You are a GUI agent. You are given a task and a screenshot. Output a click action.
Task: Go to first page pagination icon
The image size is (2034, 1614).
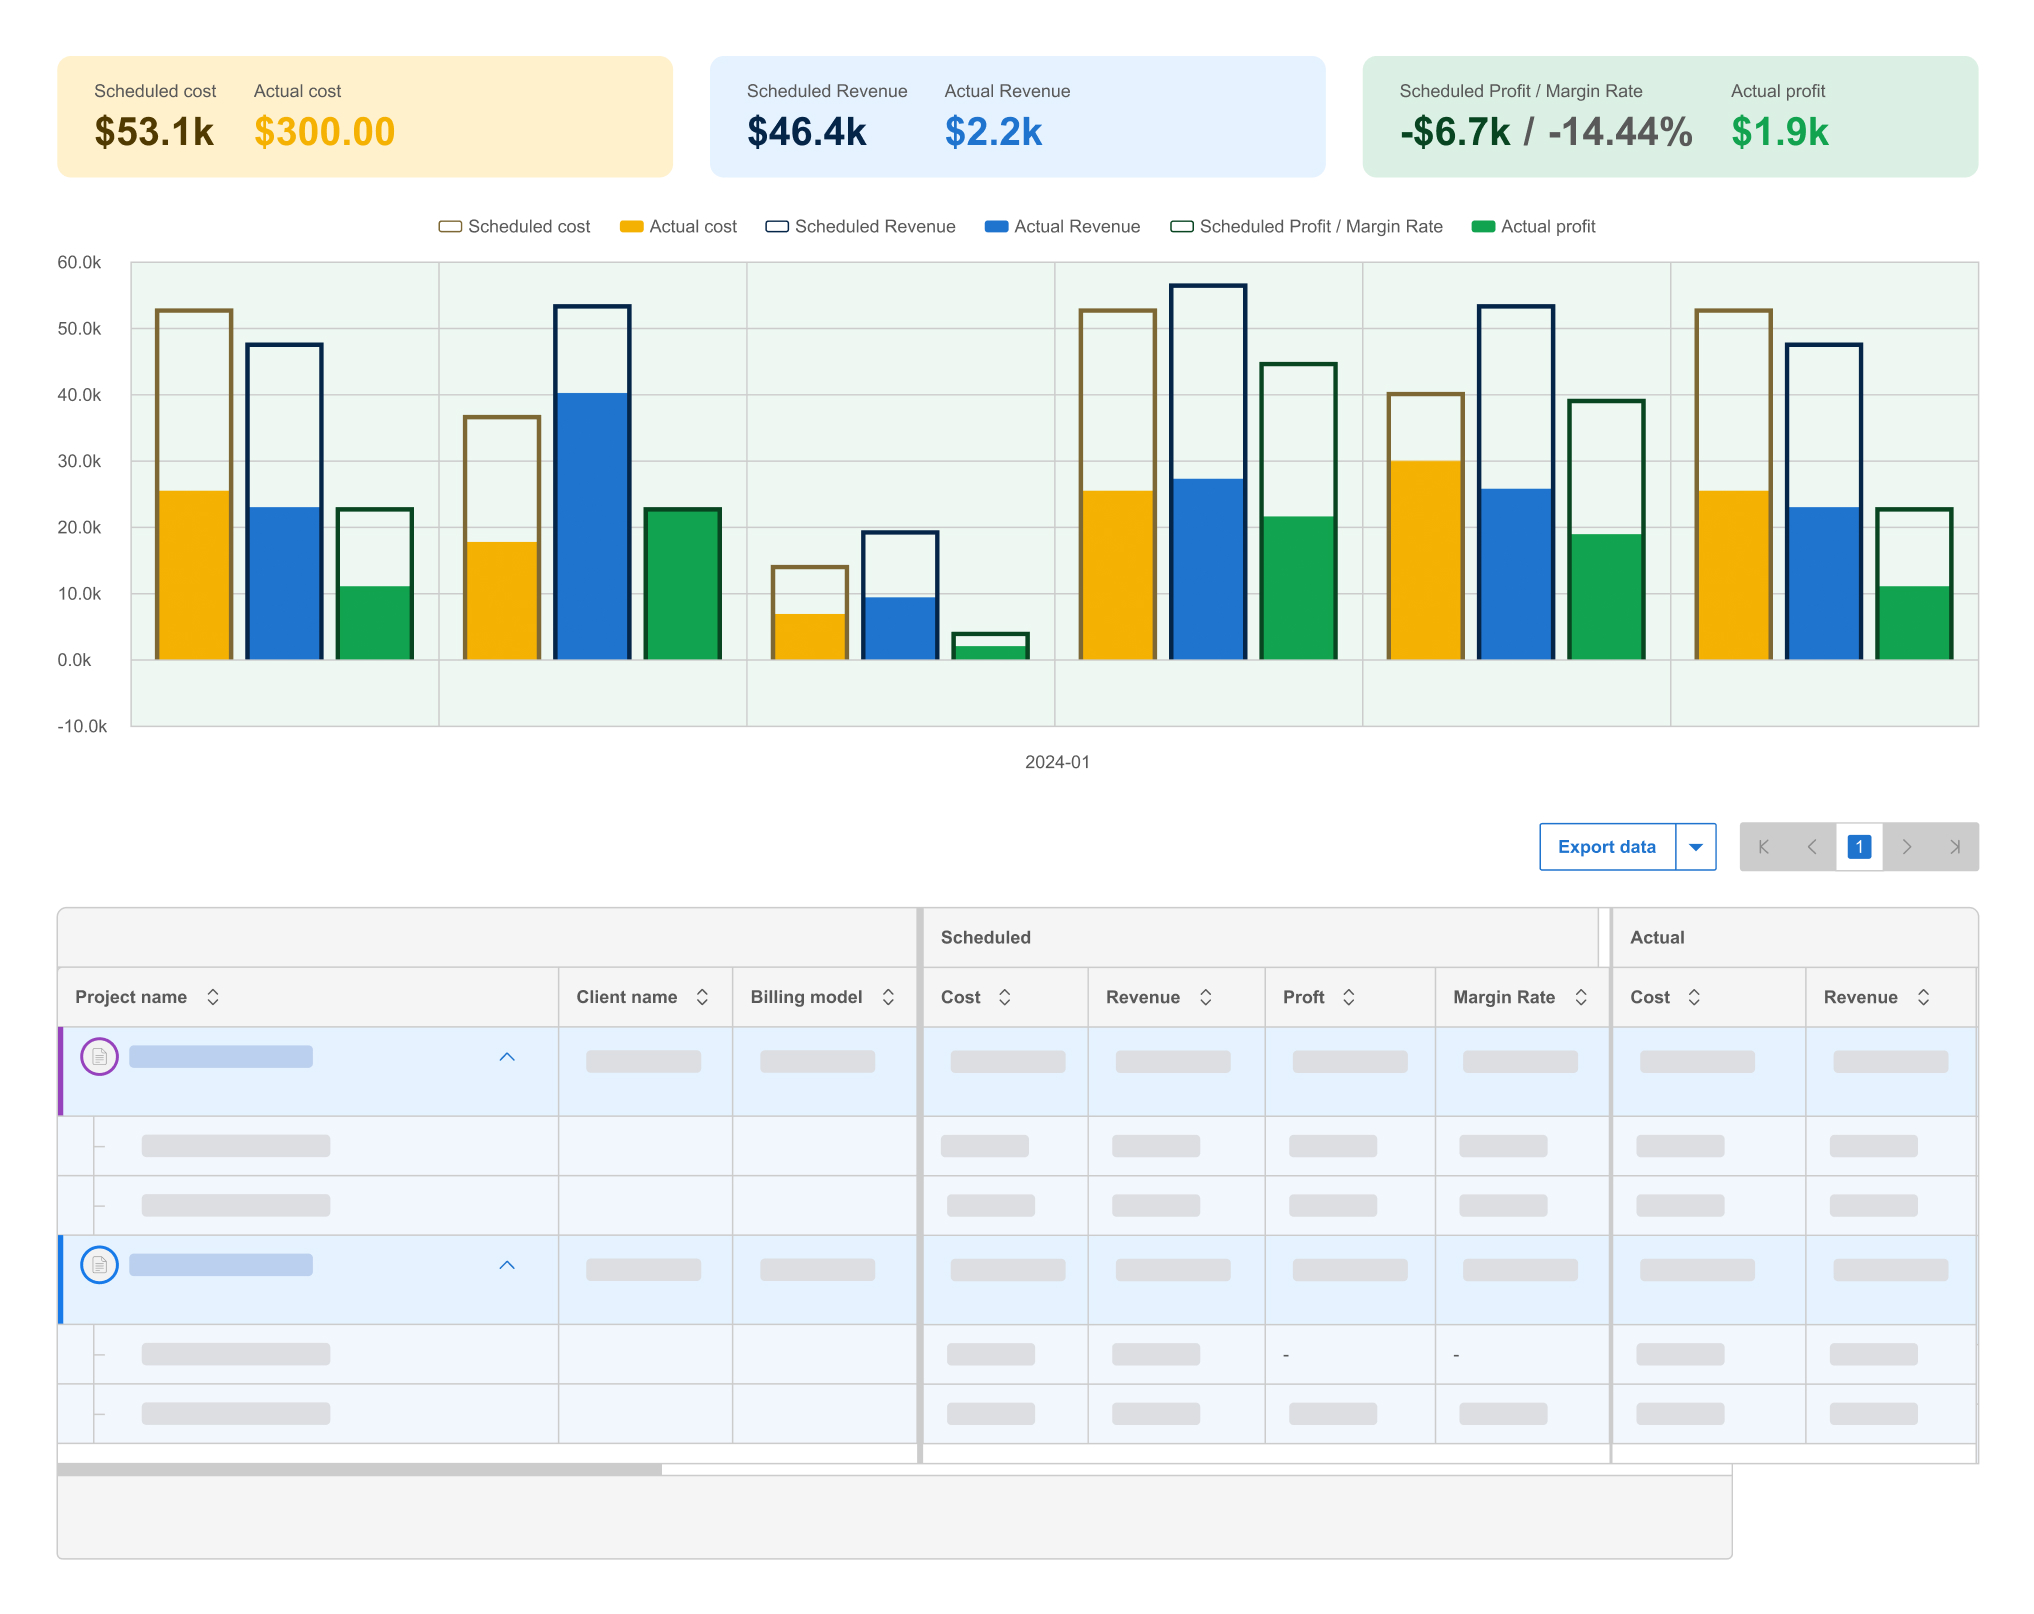[x=1763, y=847]
